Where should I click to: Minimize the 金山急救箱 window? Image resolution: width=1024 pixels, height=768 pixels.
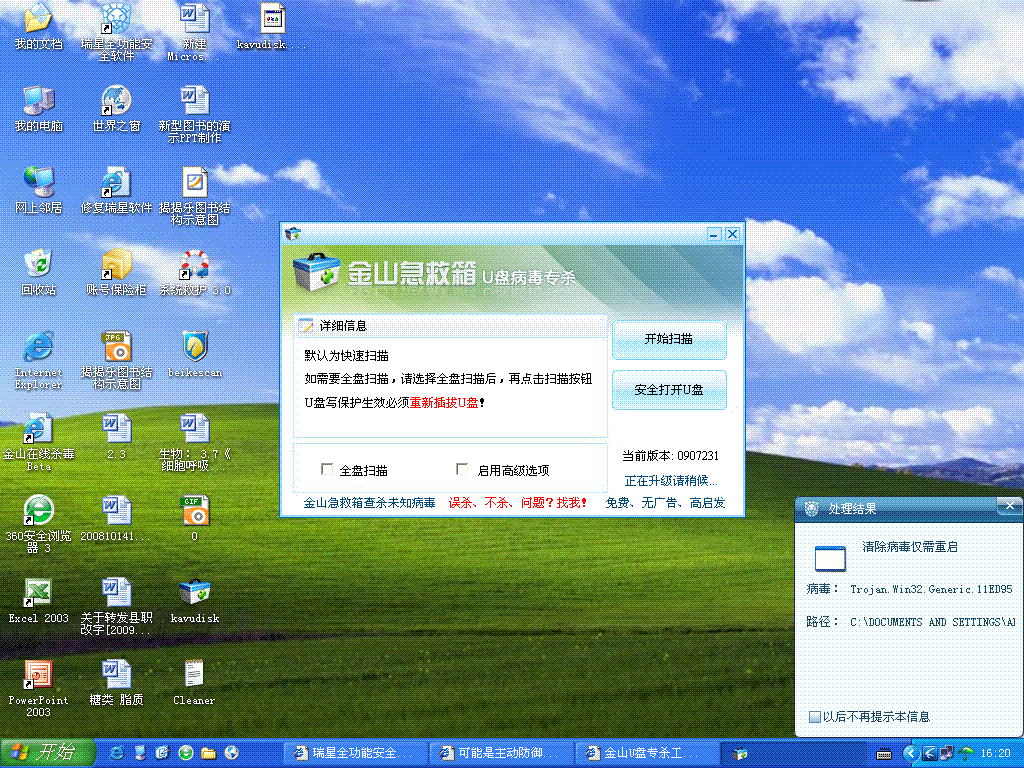714,234
